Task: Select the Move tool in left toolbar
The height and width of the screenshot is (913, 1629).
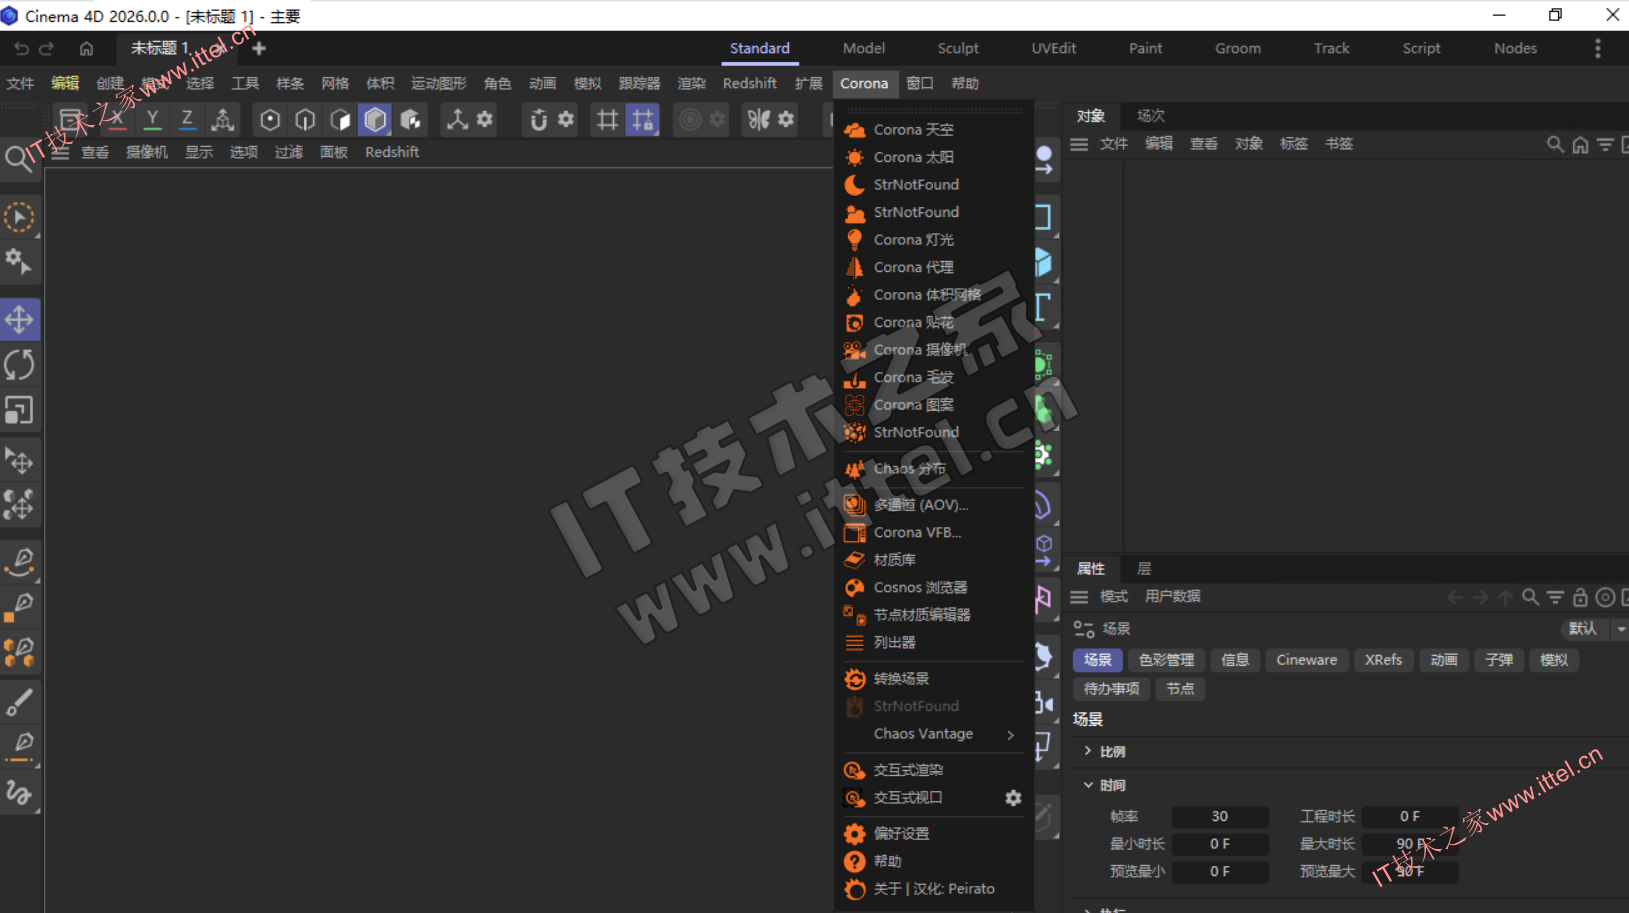Action: pyautogui.click(x=20, y=320)
